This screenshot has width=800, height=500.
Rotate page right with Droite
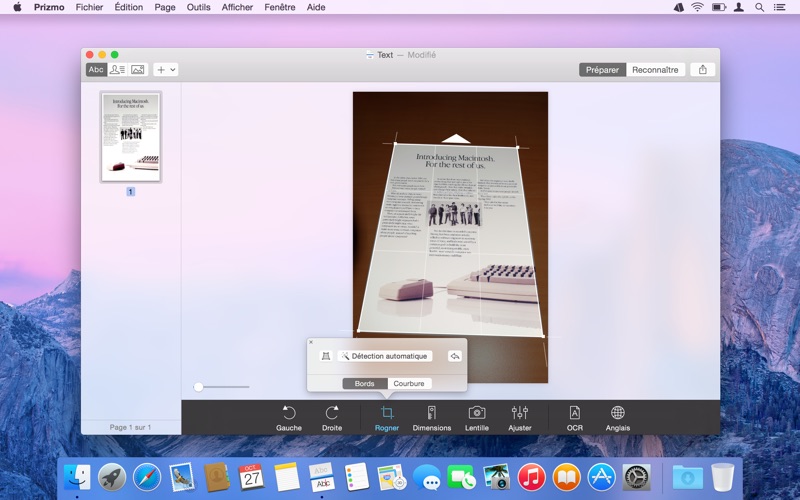pos(332,418)
